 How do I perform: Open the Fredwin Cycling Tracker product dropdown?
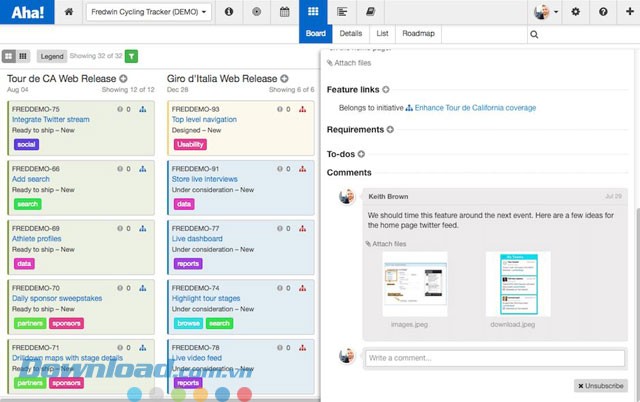149,12
